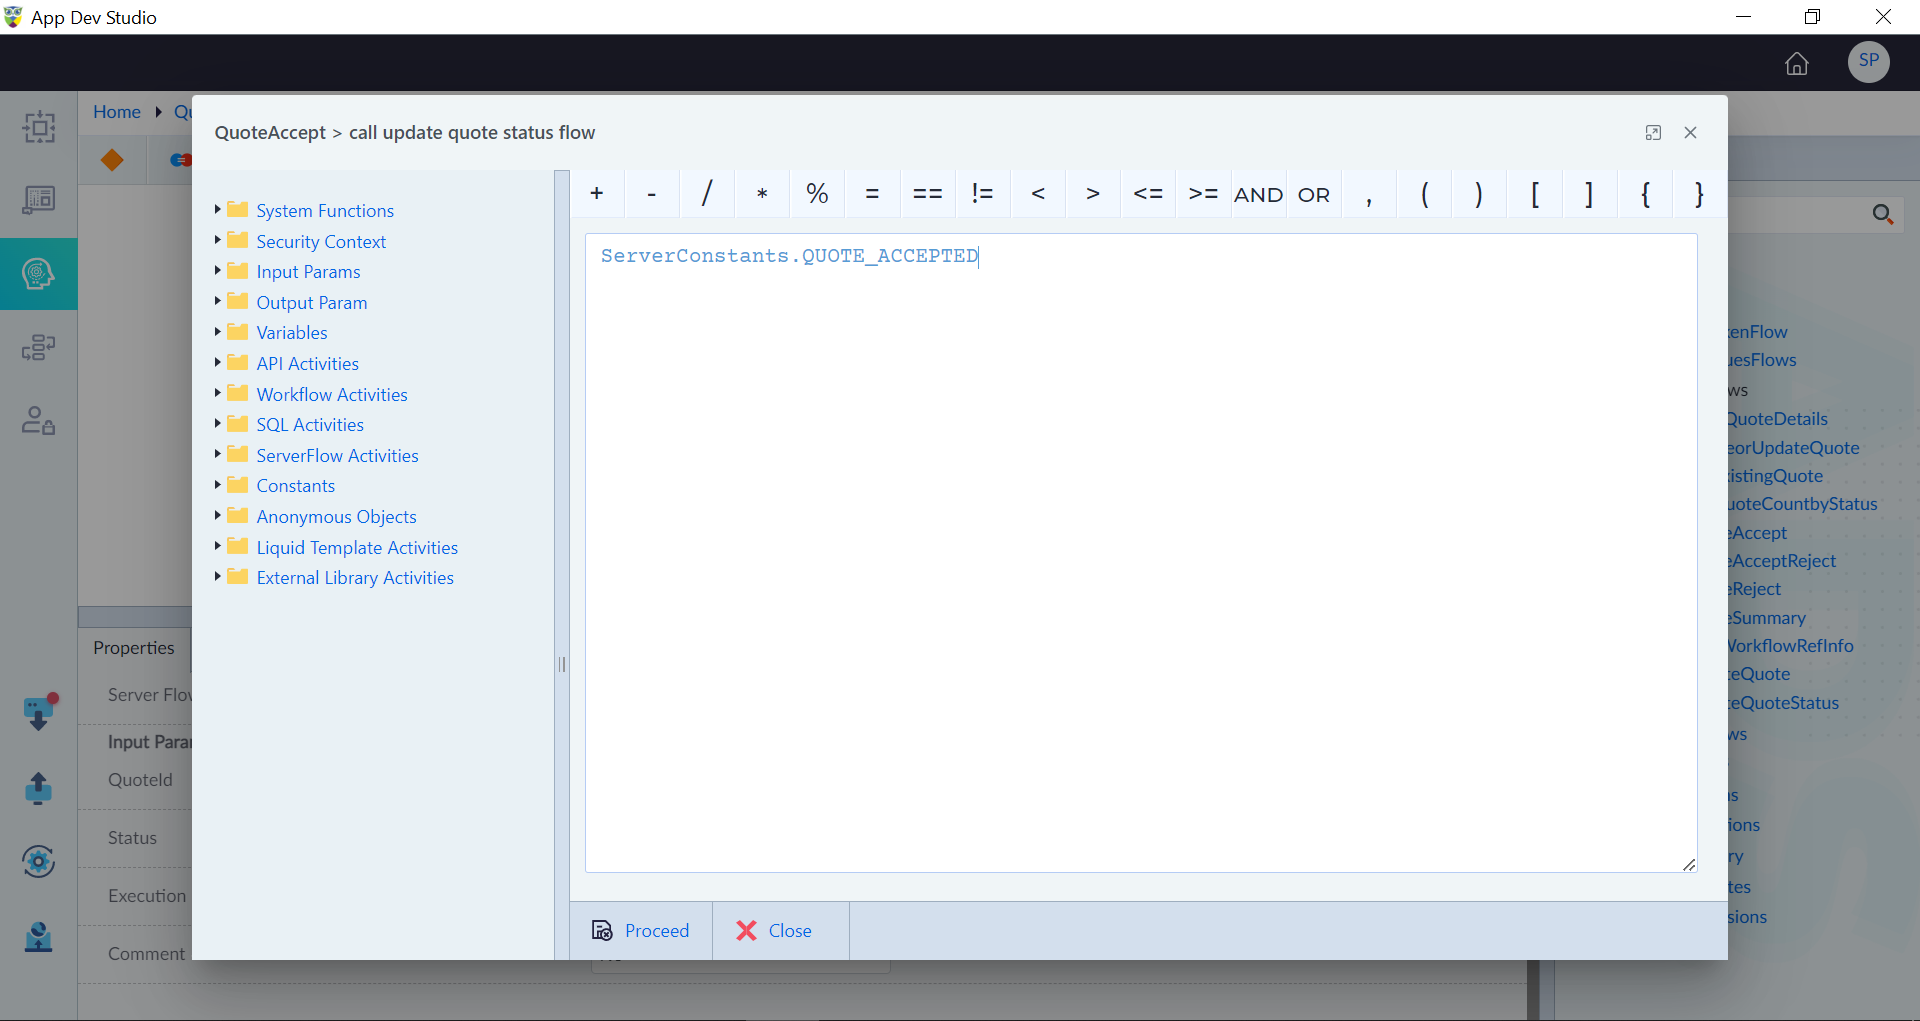Insert the double equals comparison operator
The height and width of the screenshot is (1021, 1920).
(x=927, y=194)
